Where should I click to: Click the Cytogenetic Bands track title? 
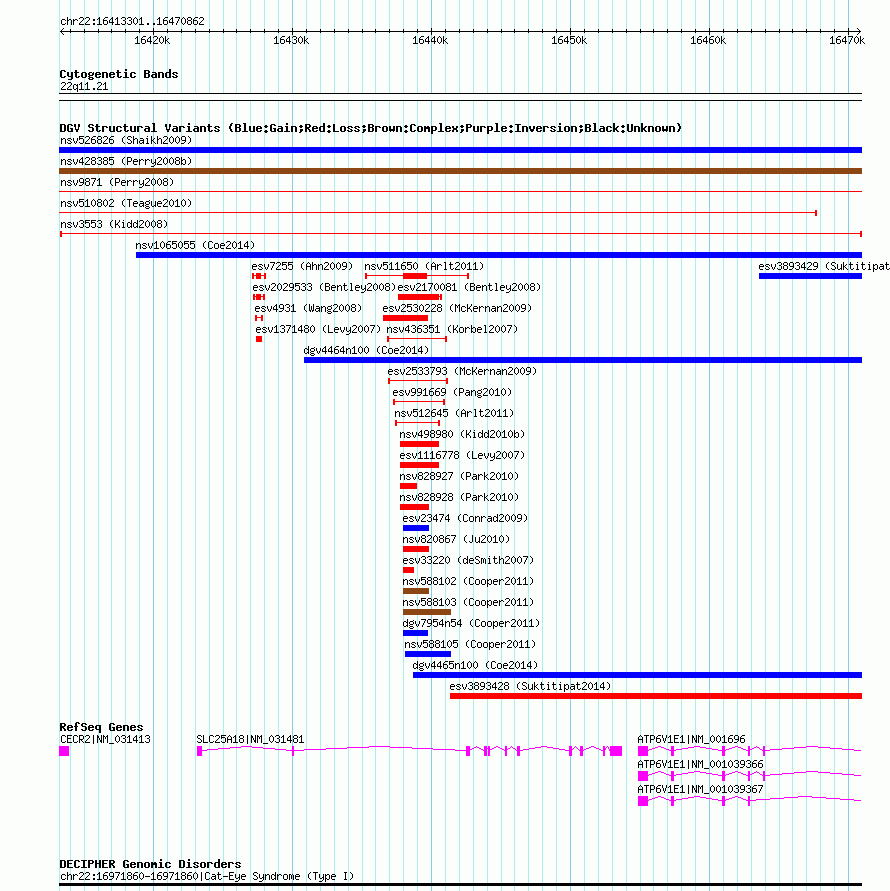pyautogui.click(x=119, y=74)
